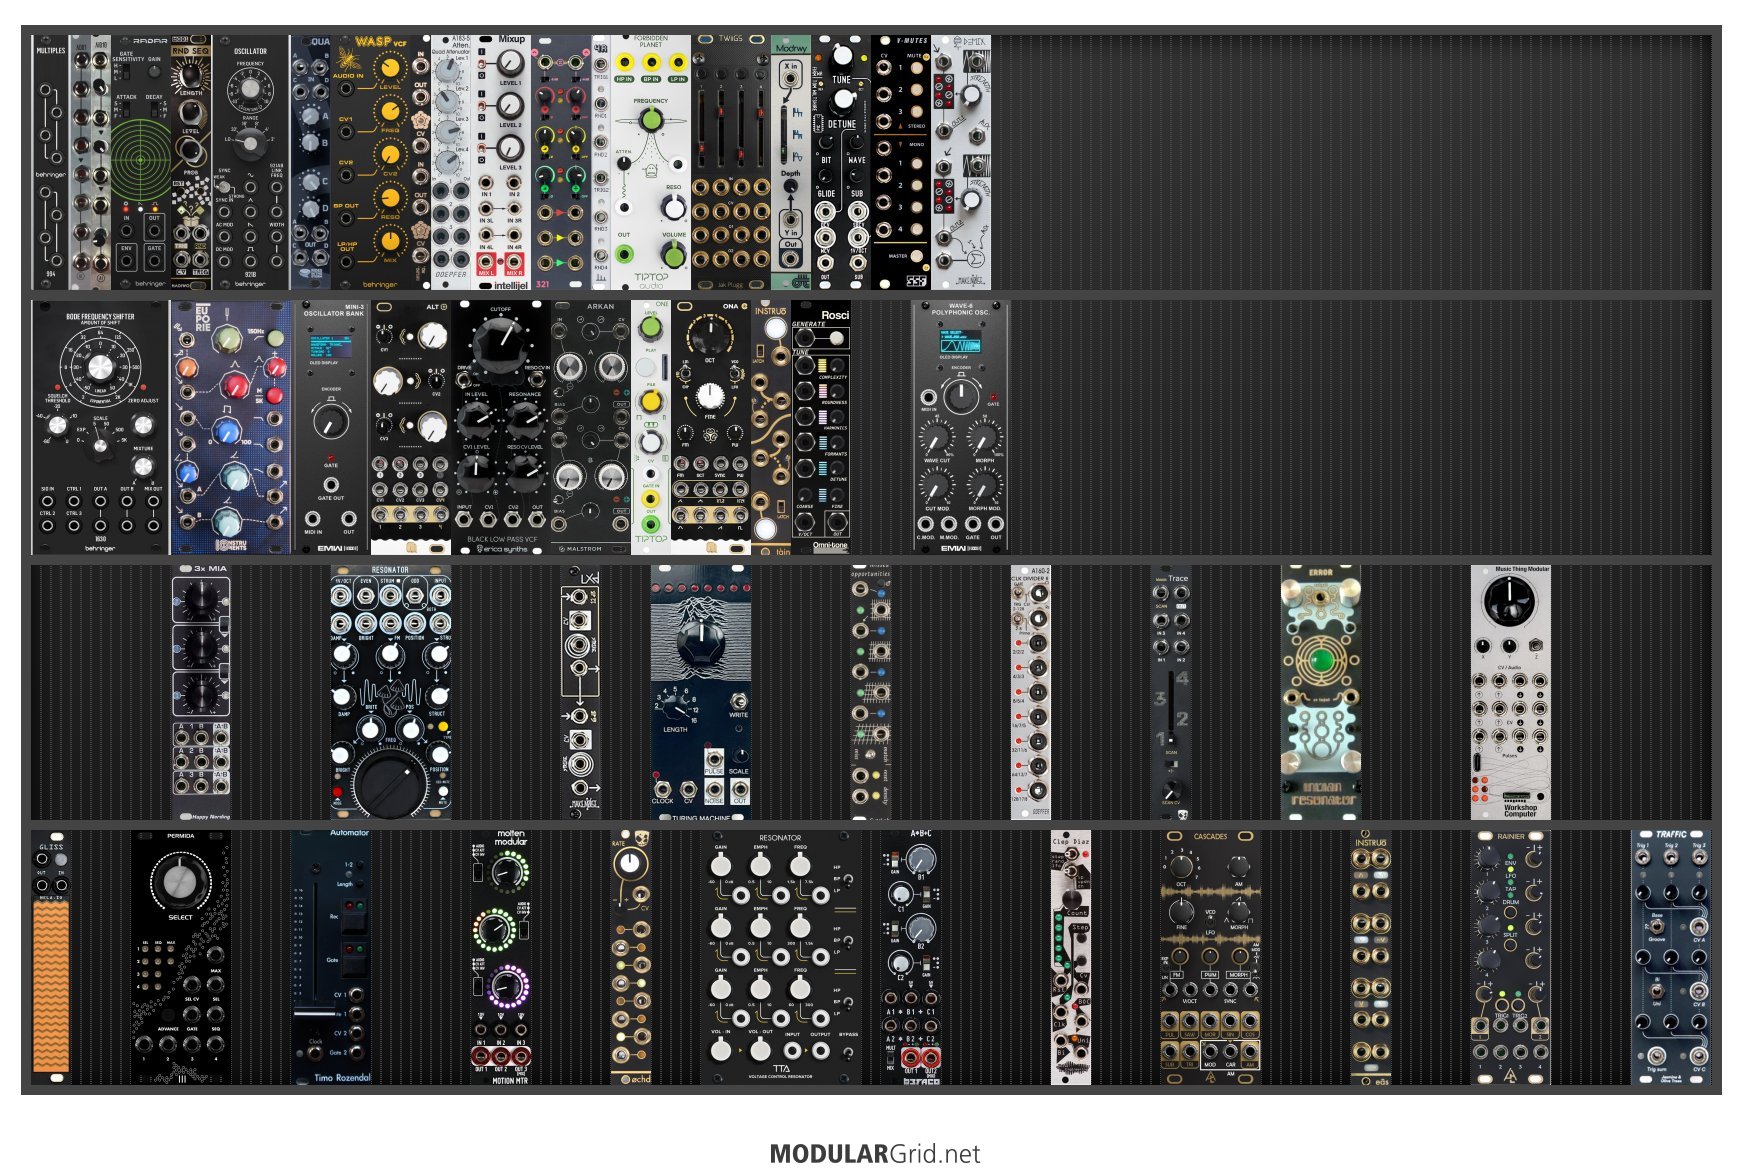
Task: Select the Wave-8 Polyphonic Osc module
Action: [x=960, y=428]
